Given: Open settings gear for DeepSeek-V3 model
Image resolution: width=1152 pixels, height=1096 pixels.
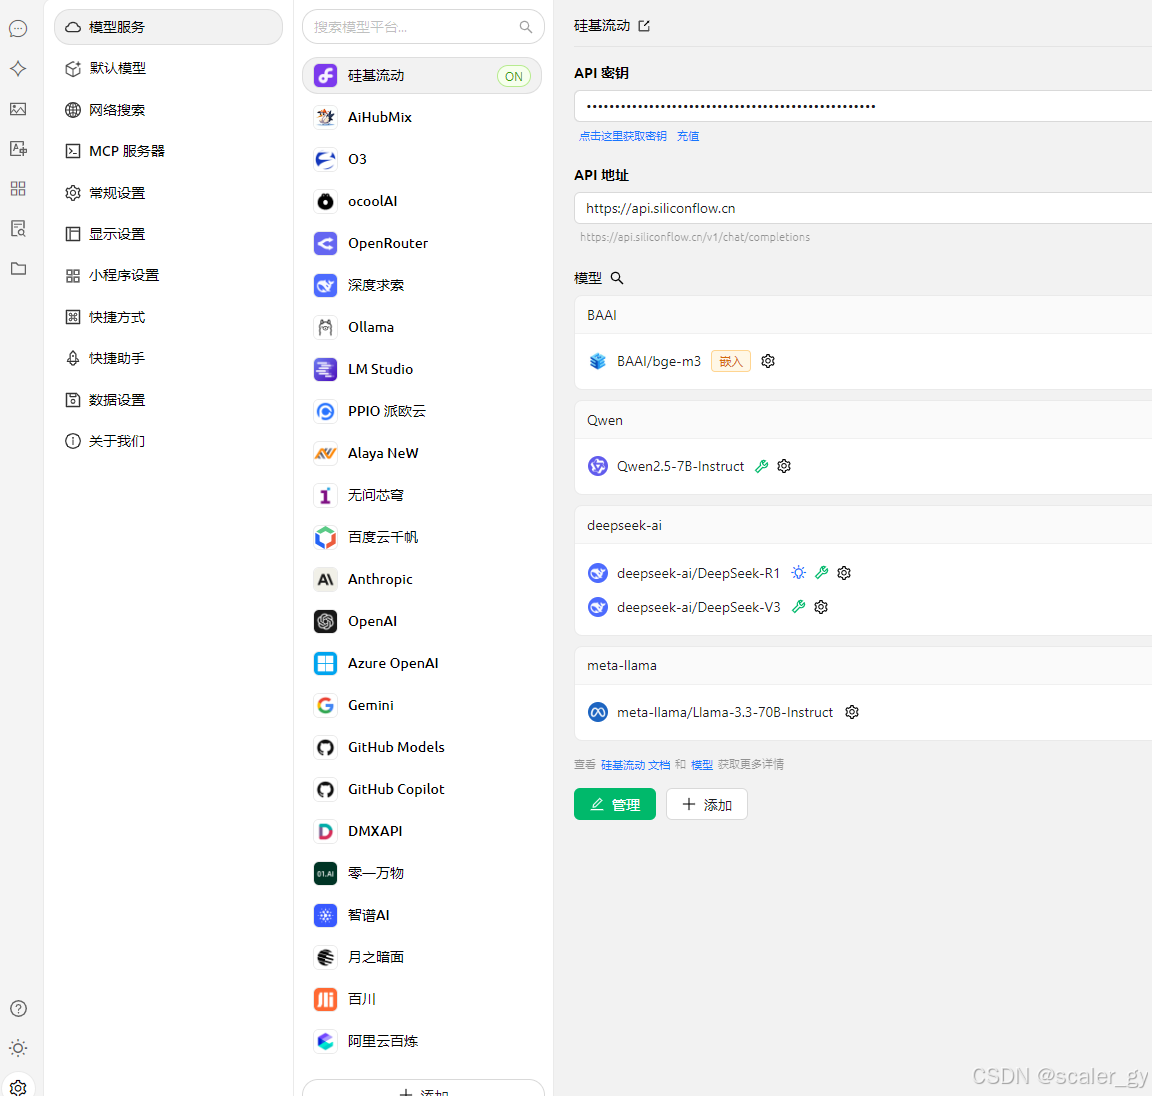Looking at the screenshot, I should click(821, 607).
